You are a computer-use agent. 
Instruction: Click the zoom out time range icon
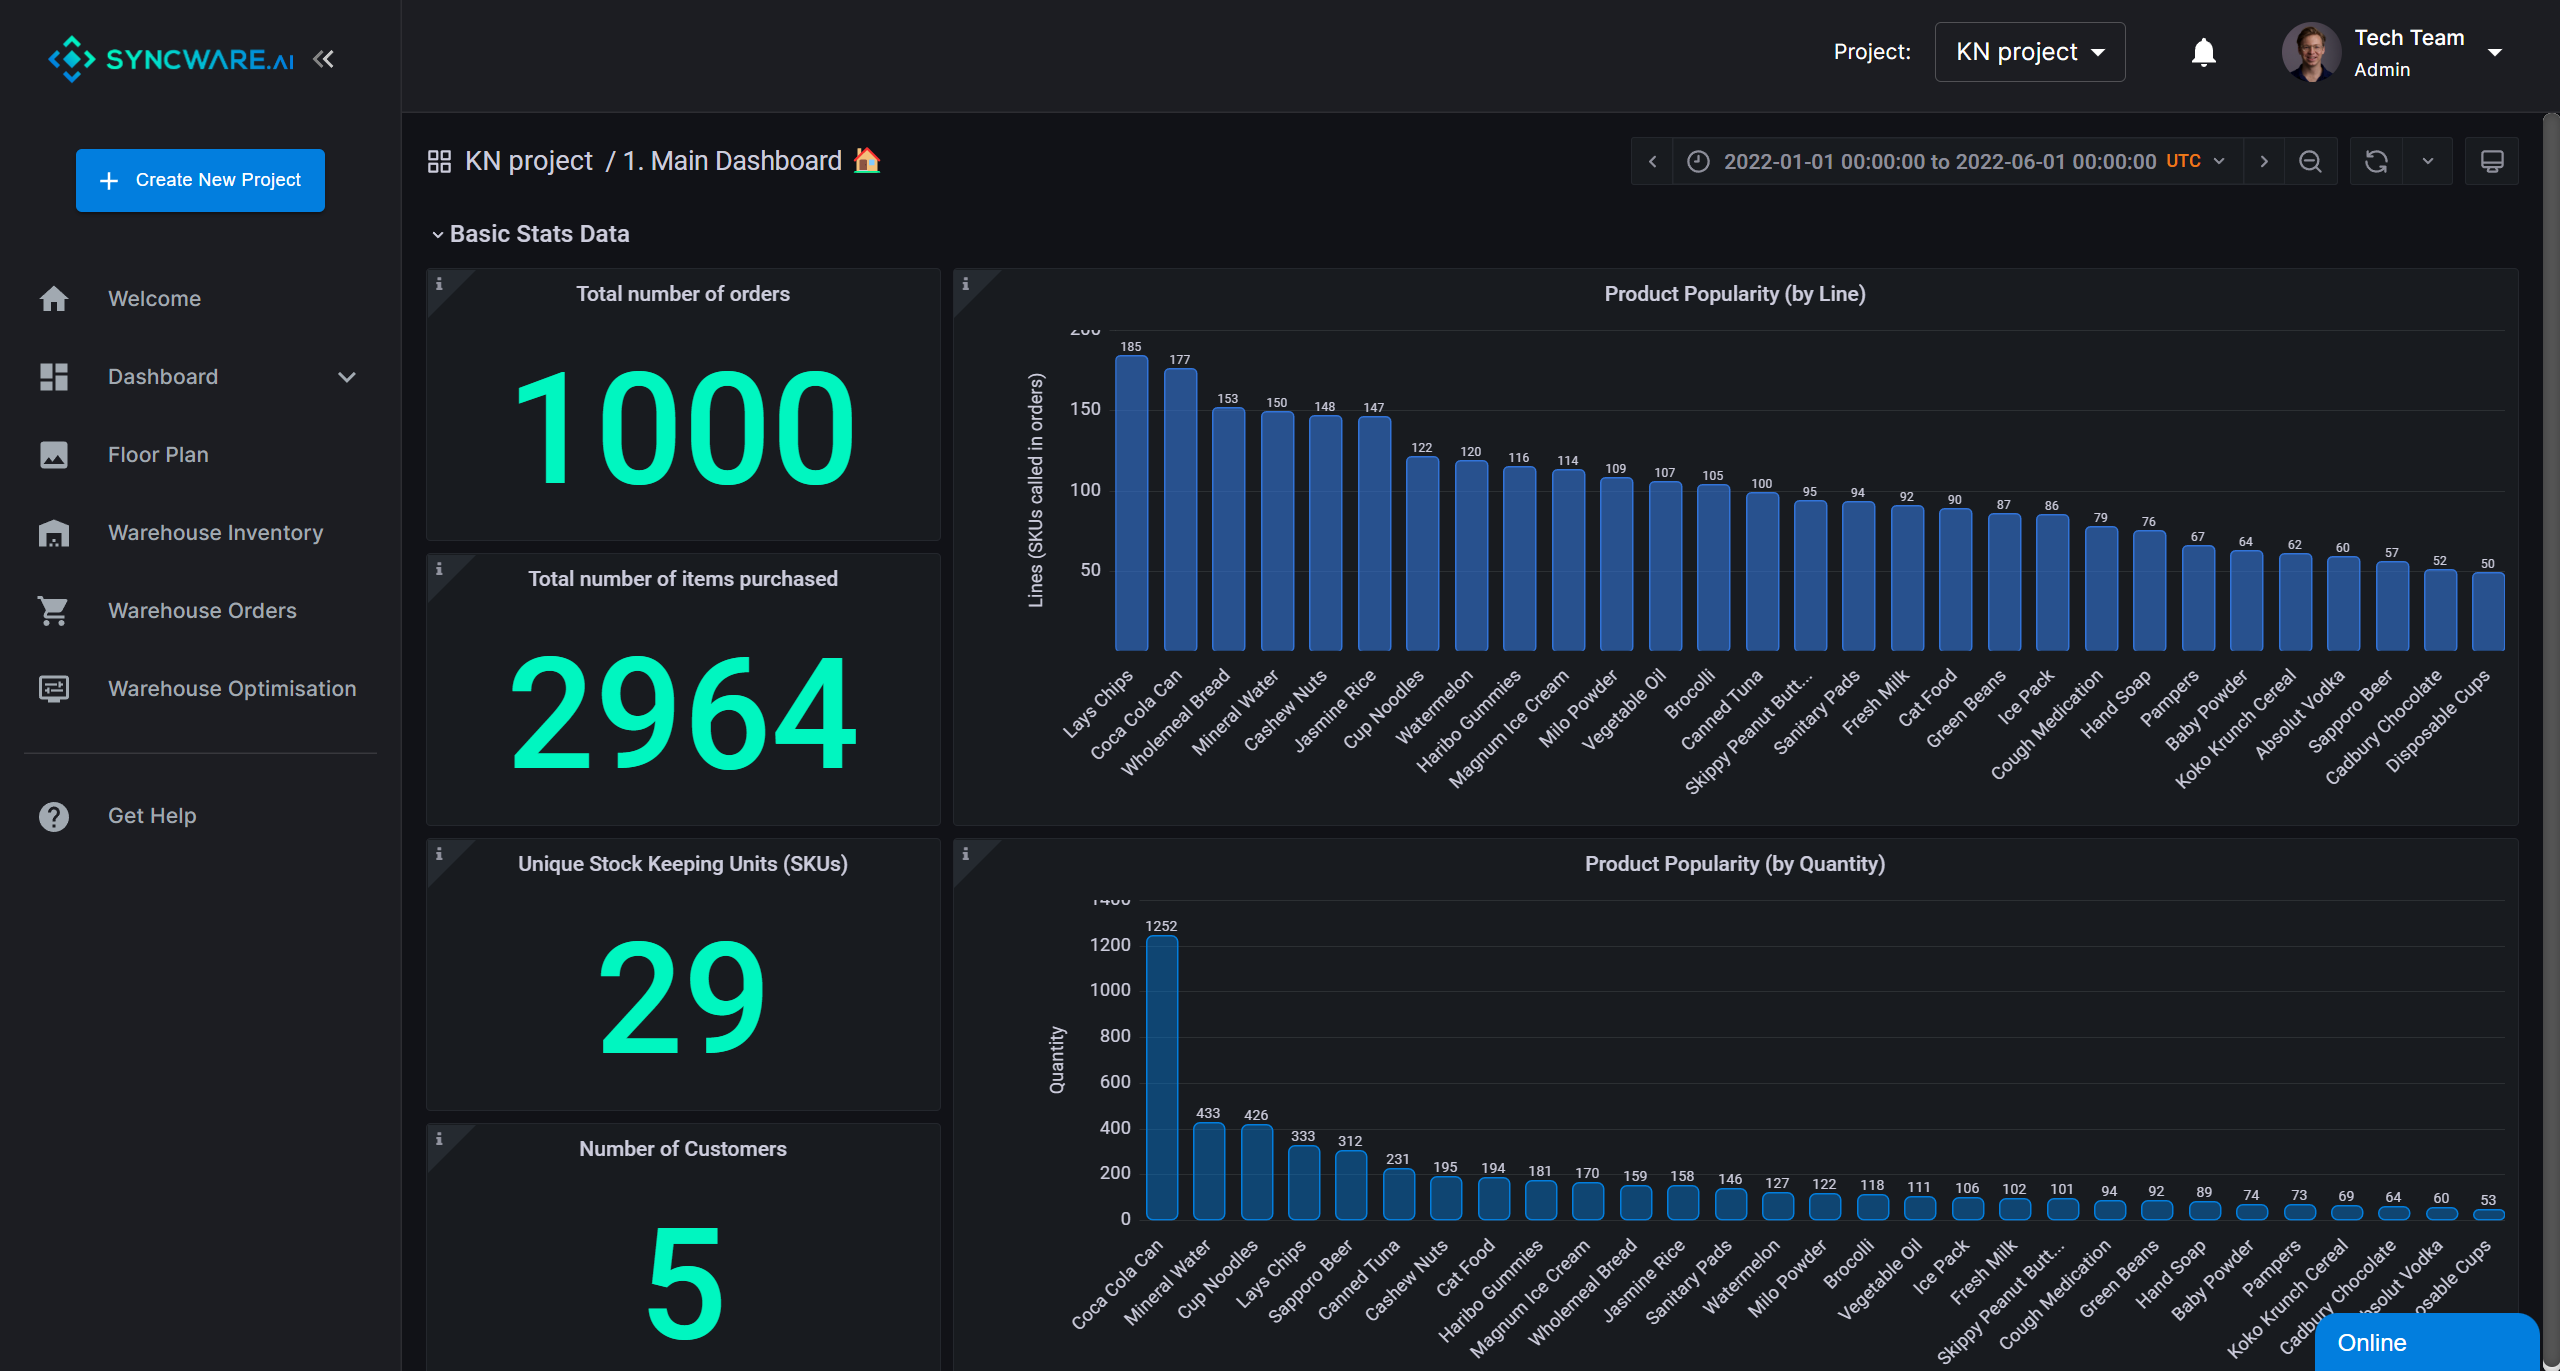click(2310, 162)
